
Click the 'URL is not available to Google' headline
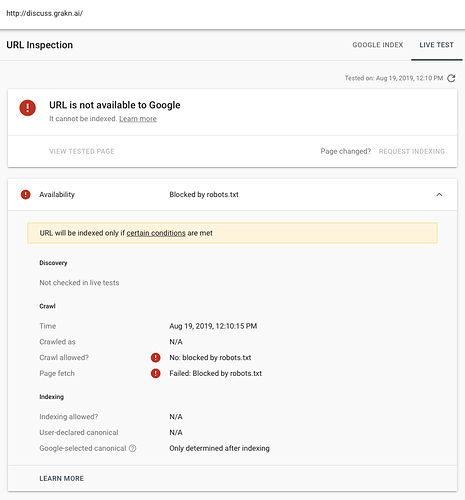[115, 105]
